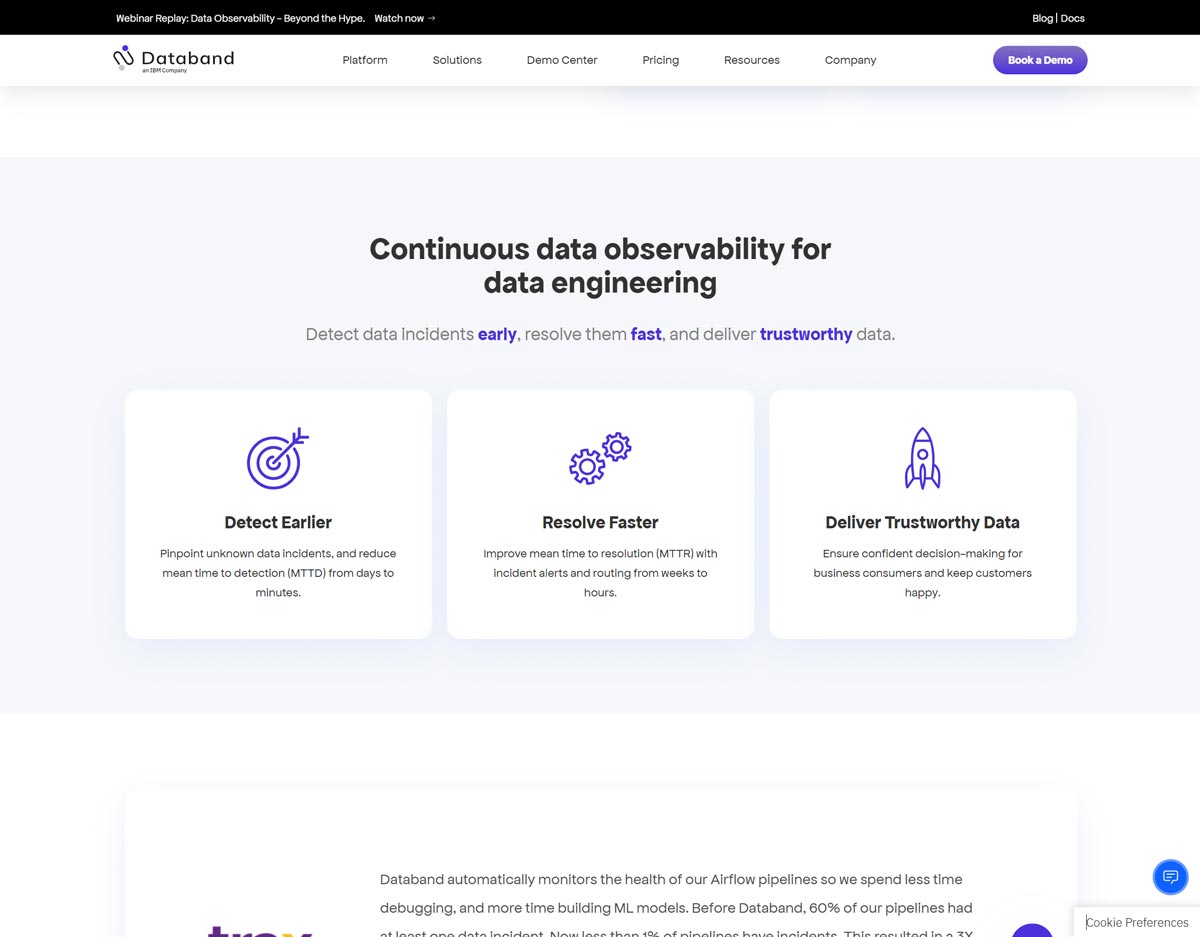Click the MTTD description text
1200x937 pixels.
click(278, 573)
